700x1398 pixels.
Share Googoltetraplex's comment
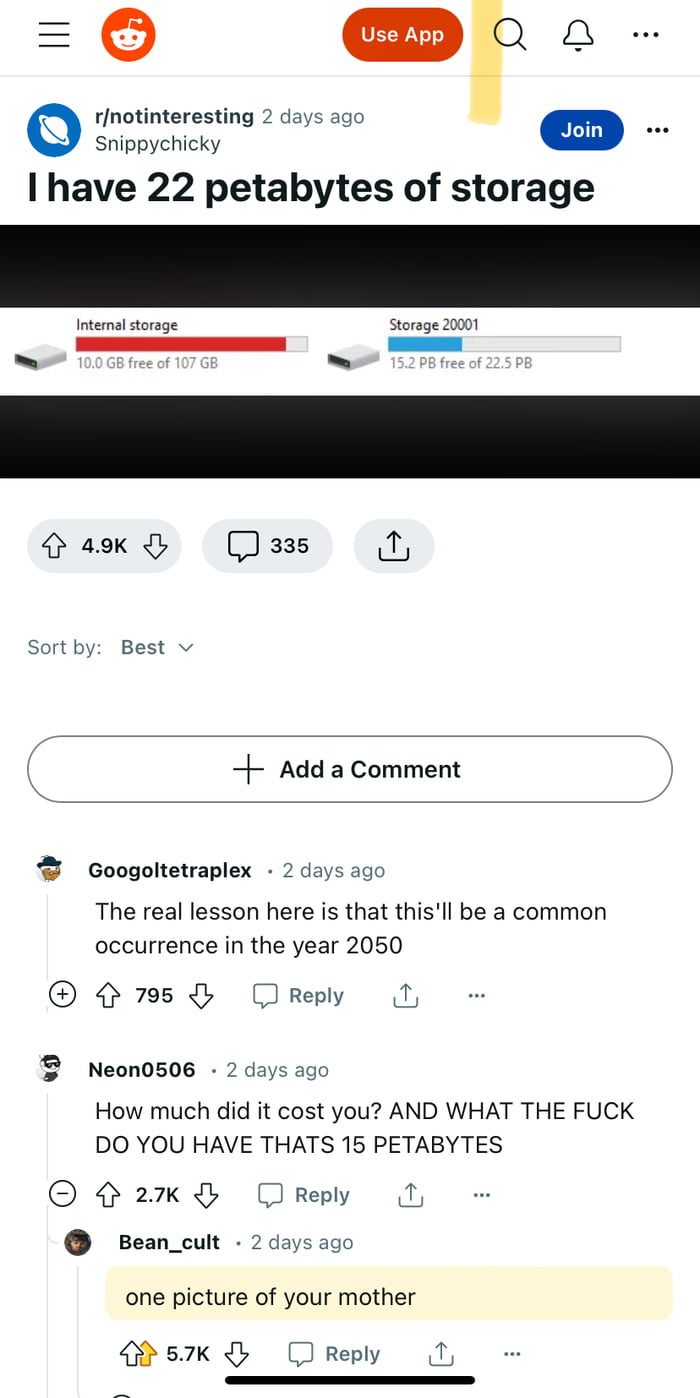click(405, 995)
